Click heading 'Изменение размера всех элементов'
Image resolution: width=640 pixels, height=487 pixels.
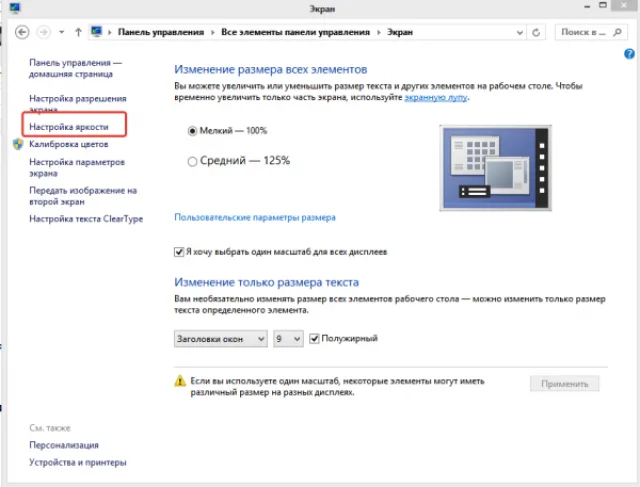point(271,70)
